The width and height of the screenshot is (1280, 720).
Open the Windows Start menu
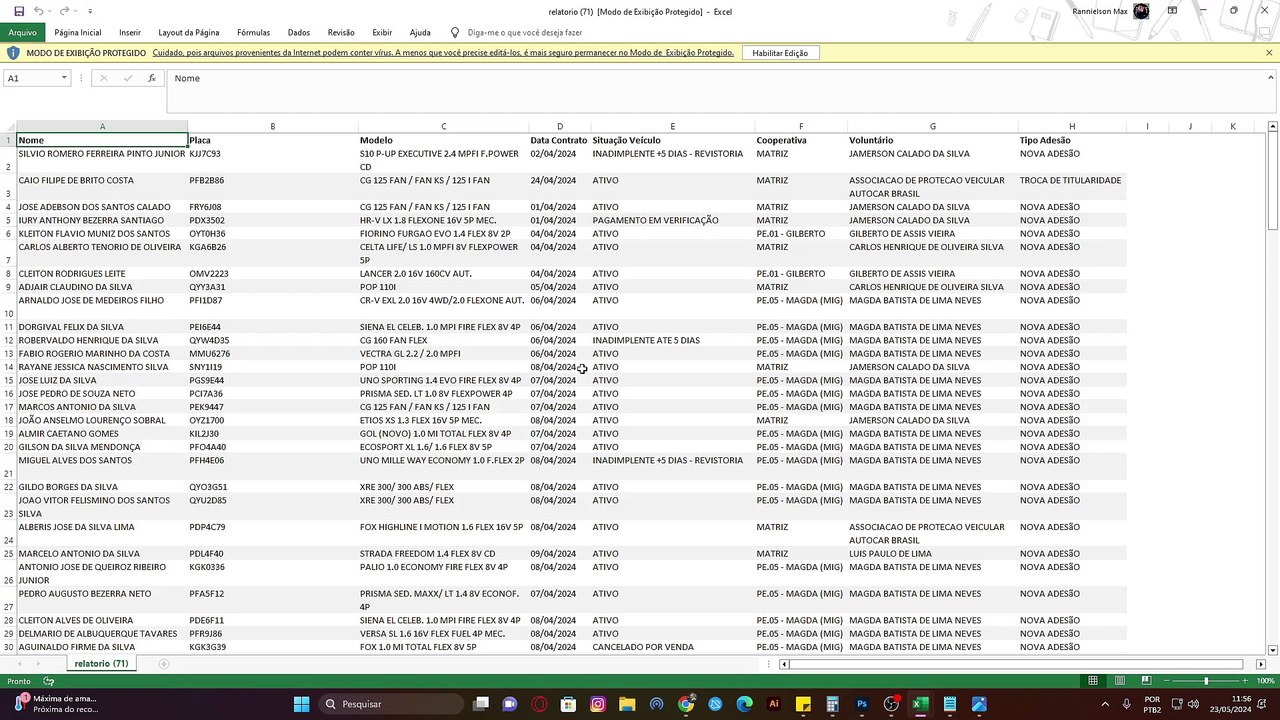pos(301,704)
